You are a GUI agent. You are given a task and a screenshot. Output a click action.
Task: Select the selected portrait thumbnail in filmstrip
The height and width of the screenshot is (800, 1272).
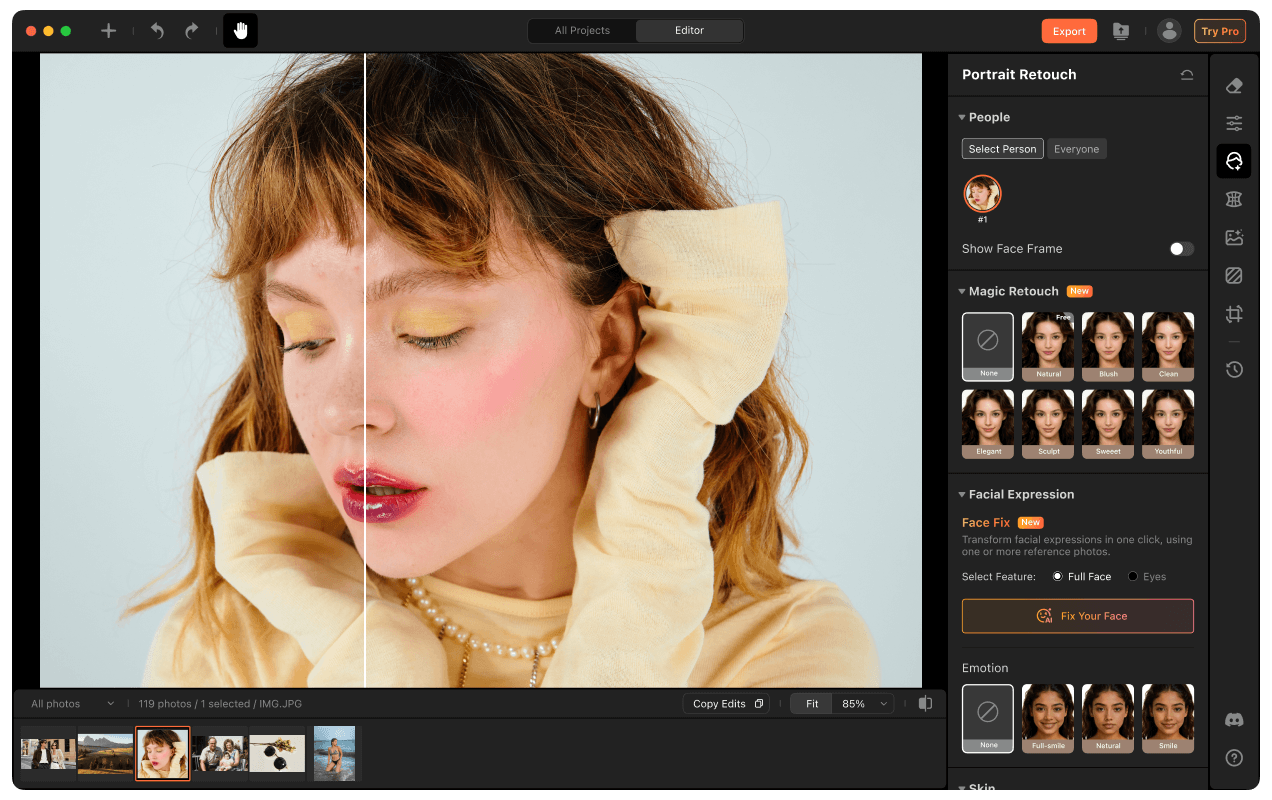[163, 754]
